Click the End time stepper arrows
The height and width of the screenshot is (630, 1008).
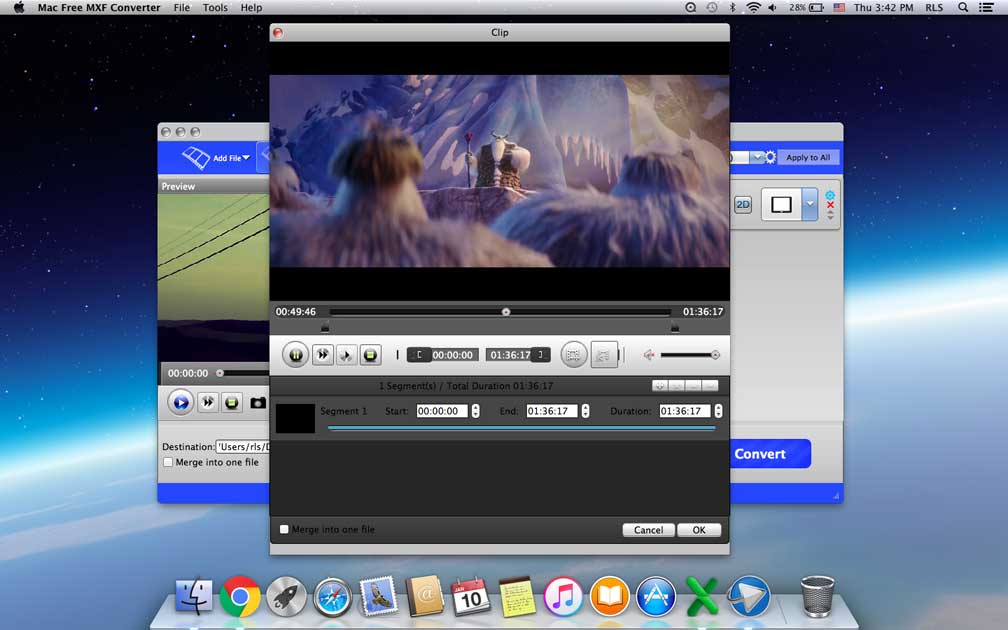[x=585, y=411]
